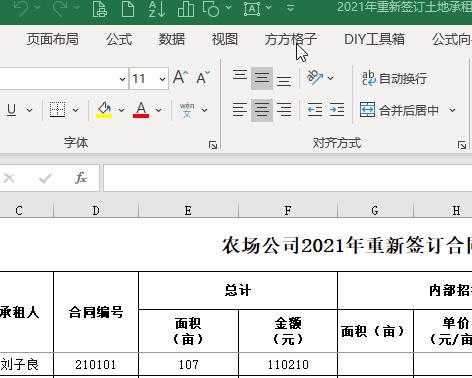Select column F header

(288, 211)
